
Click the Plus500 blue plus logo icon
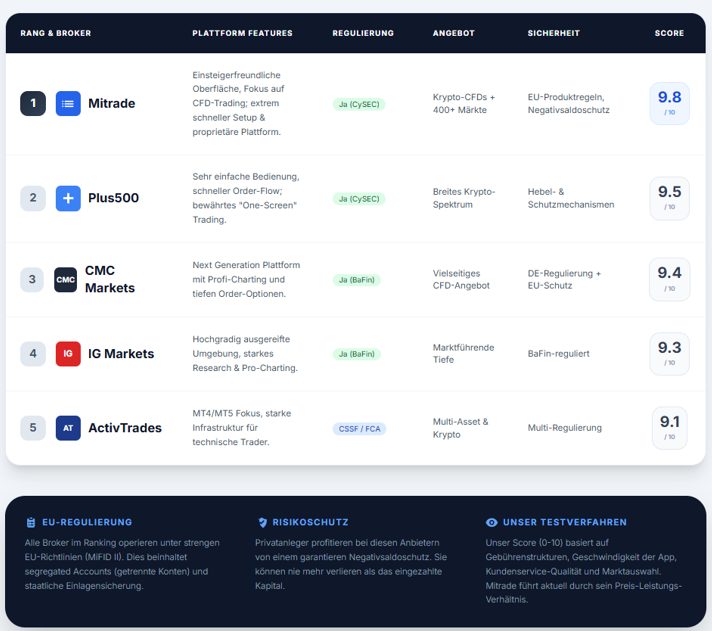pyautogui.click(x=68, y=198)
